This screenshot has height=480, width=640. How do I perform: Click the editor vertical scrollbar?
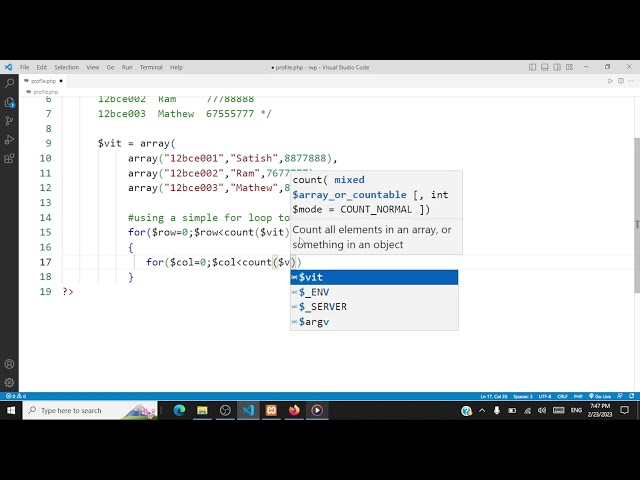(x=637, y=215)
